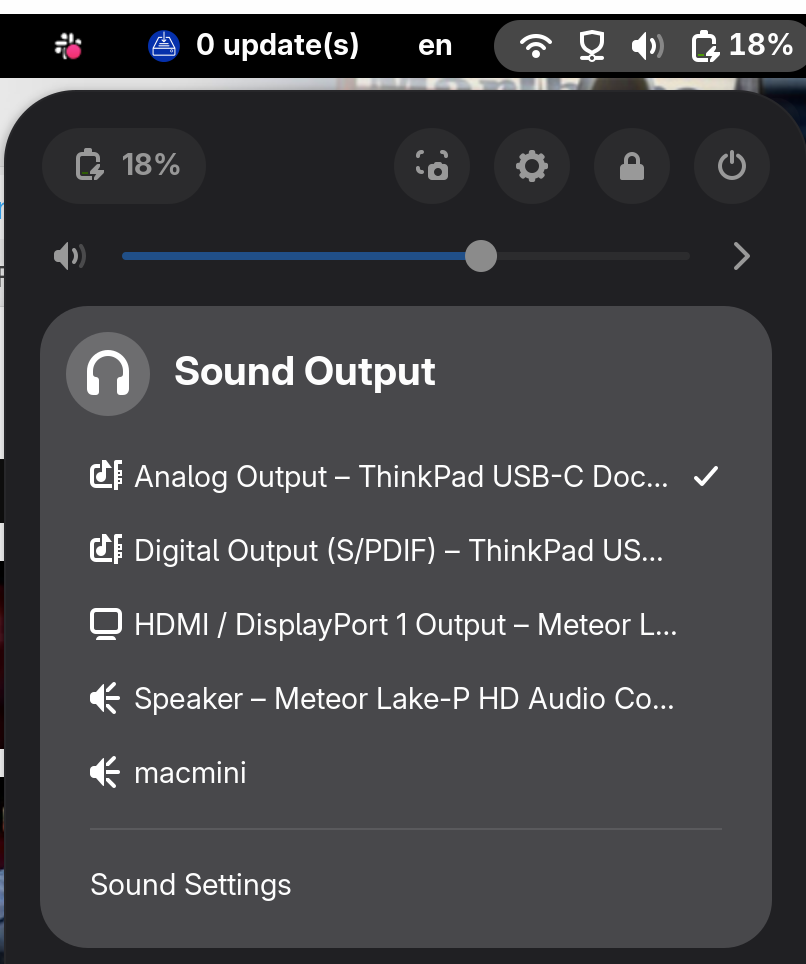Click the software update shield icon
Image resolution: width=806 pixels, height=964 pixels.
point(164,44)
